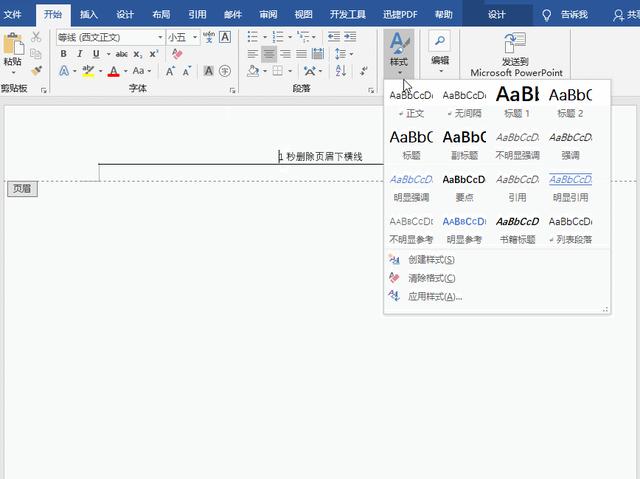Apply yellow text highlight color
The width and height of the screenshot is (640, 479).
[88, 71]
